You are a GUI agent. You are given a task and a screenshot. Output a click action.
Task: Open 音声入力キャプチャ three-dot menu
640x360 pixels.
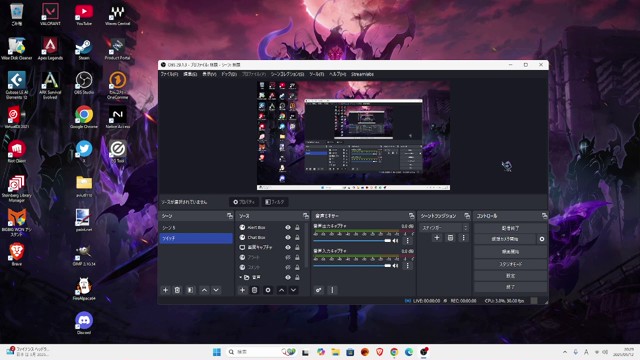point(407,266)
